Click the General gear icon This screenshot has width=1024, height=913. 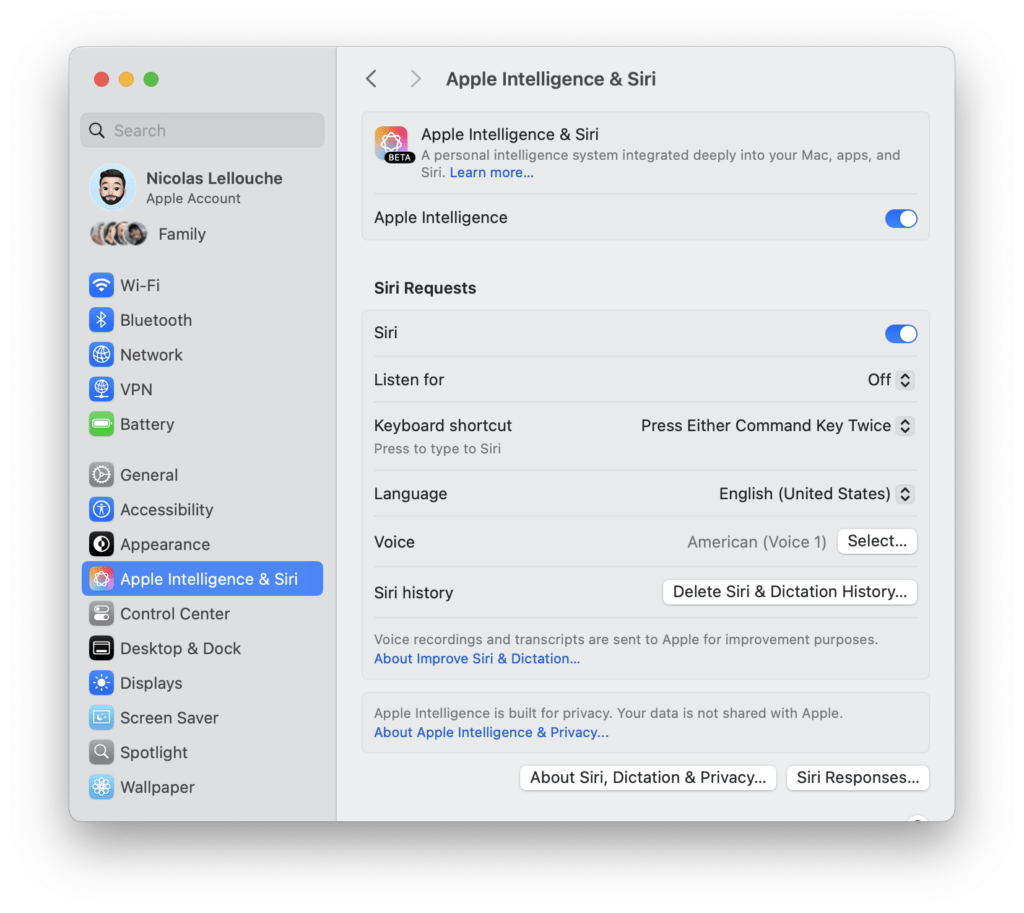pos(101,475)
